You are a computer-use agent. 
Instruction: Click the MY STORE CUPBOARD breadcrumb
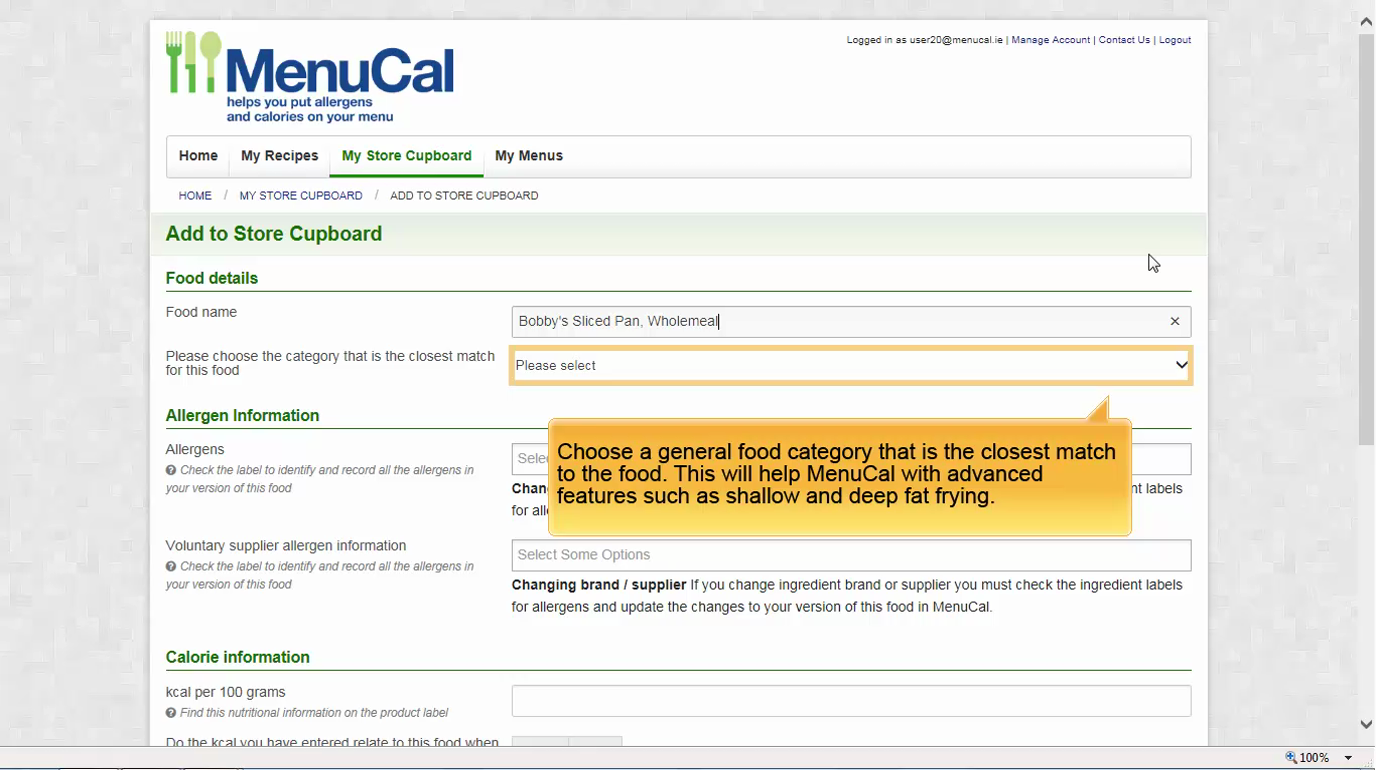[x=301, y=196]
